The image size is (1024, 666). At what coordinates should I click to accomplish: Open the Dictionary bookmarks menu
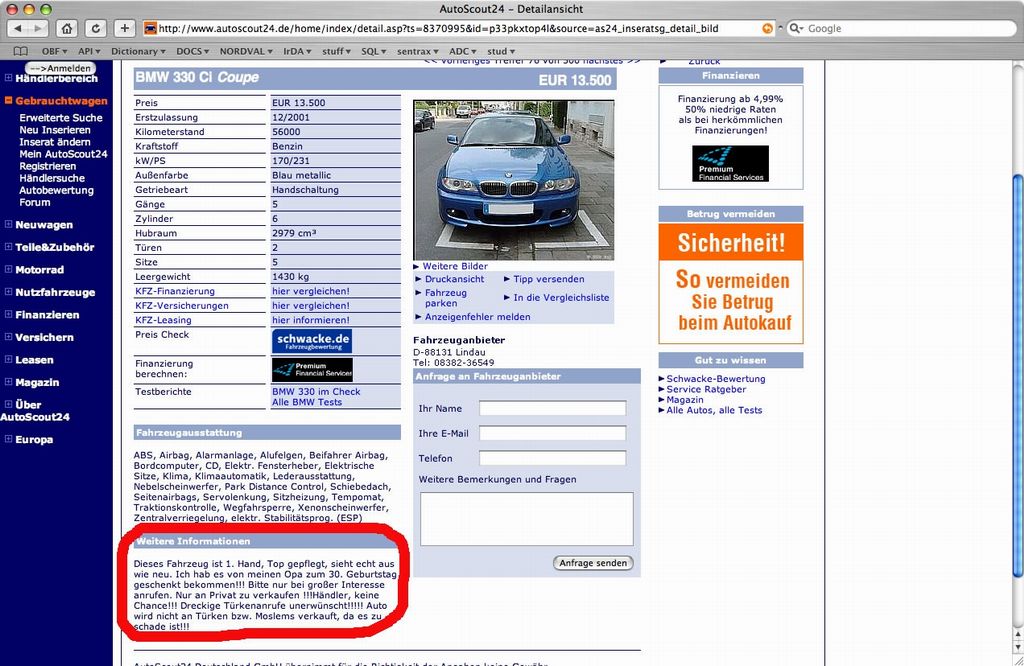coord(138,51)
